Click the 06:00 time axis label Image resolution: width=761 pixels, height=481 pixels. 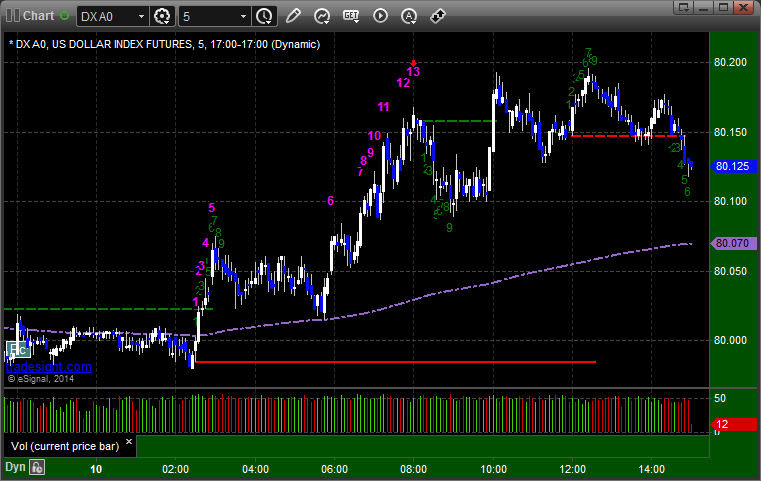pyautogui.click(x=334, y=469)
